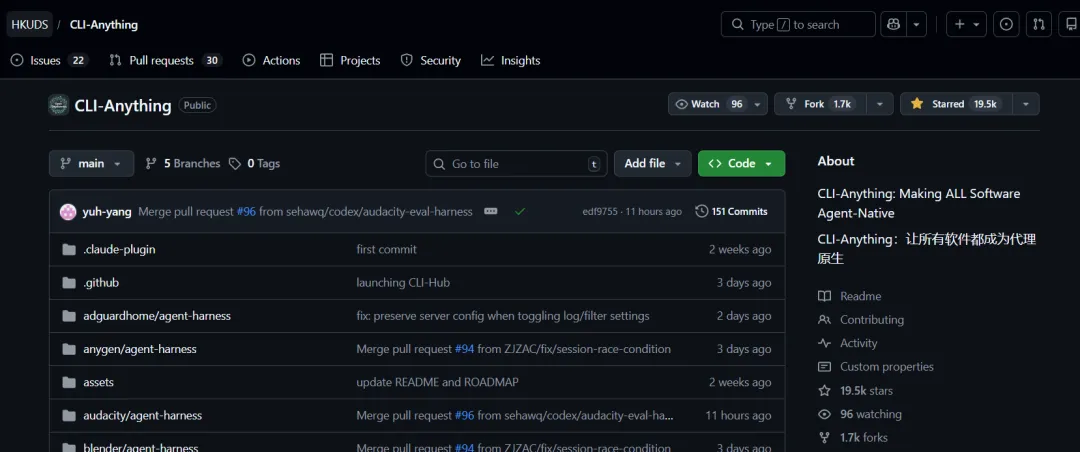This screenshot has width=1080, height=452.
Task: Open the issues icon in top bar
Action: (1006, 24)
